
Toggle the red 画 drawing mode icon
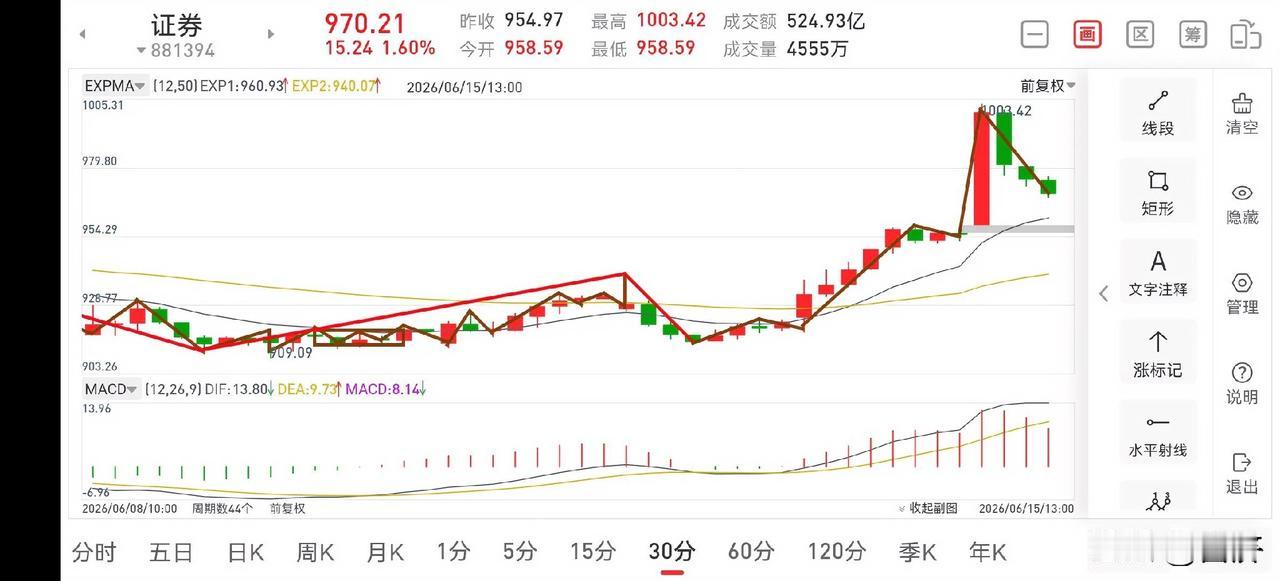coord(1087,34)
